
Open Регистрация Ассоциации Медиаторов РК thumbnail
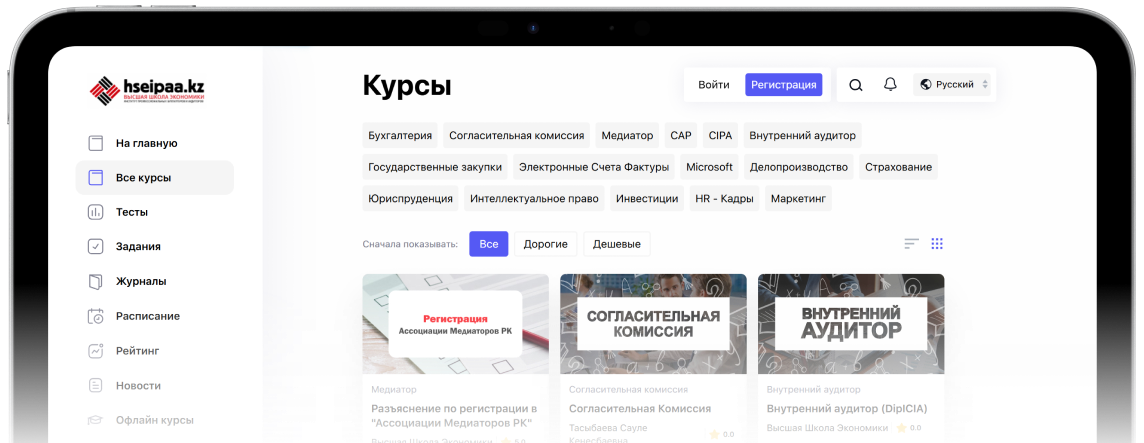coord(455,324)
